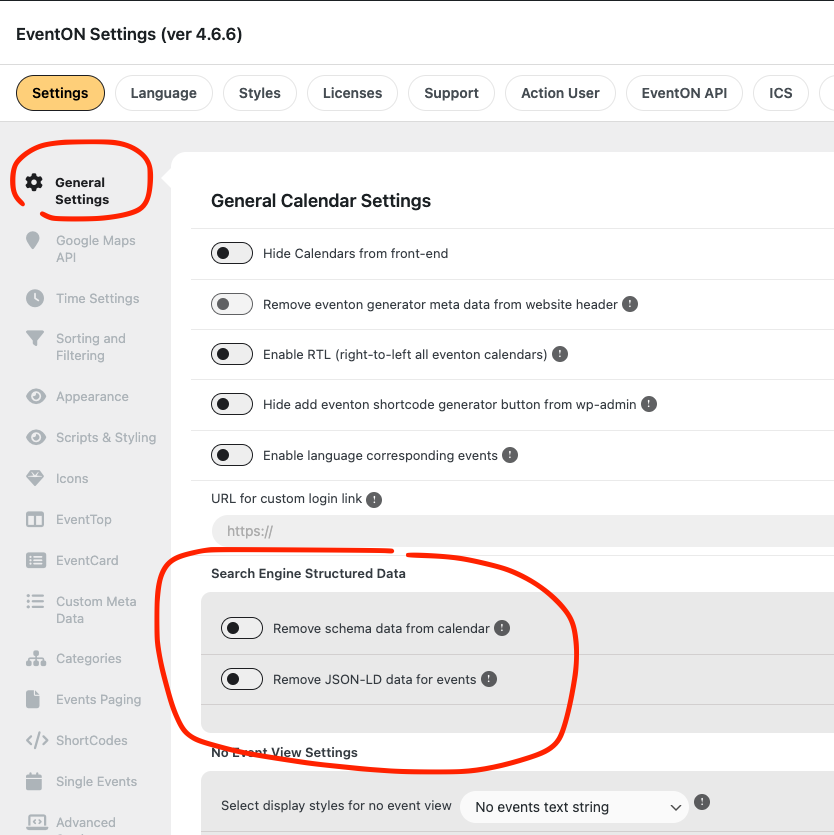834x835 pixels.
Task: Click the General Settings gear icon
Action: [34, 183]
